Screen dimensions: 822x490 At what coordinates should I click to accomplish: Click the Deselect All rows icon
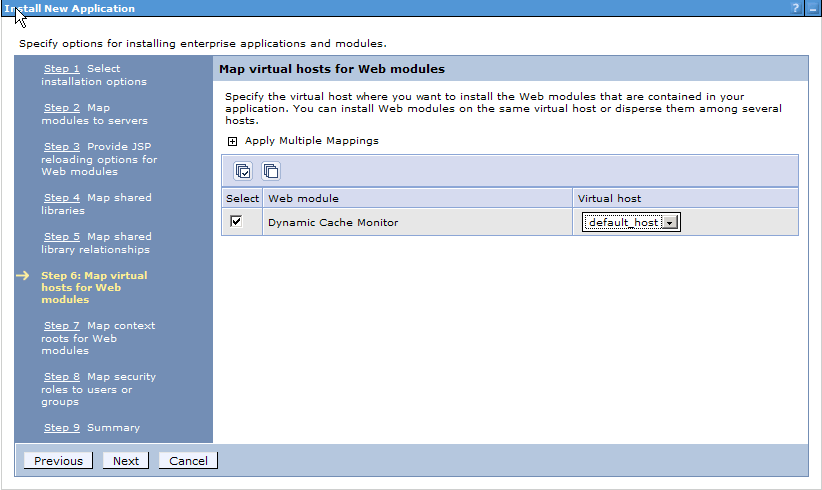coord(271,171)
